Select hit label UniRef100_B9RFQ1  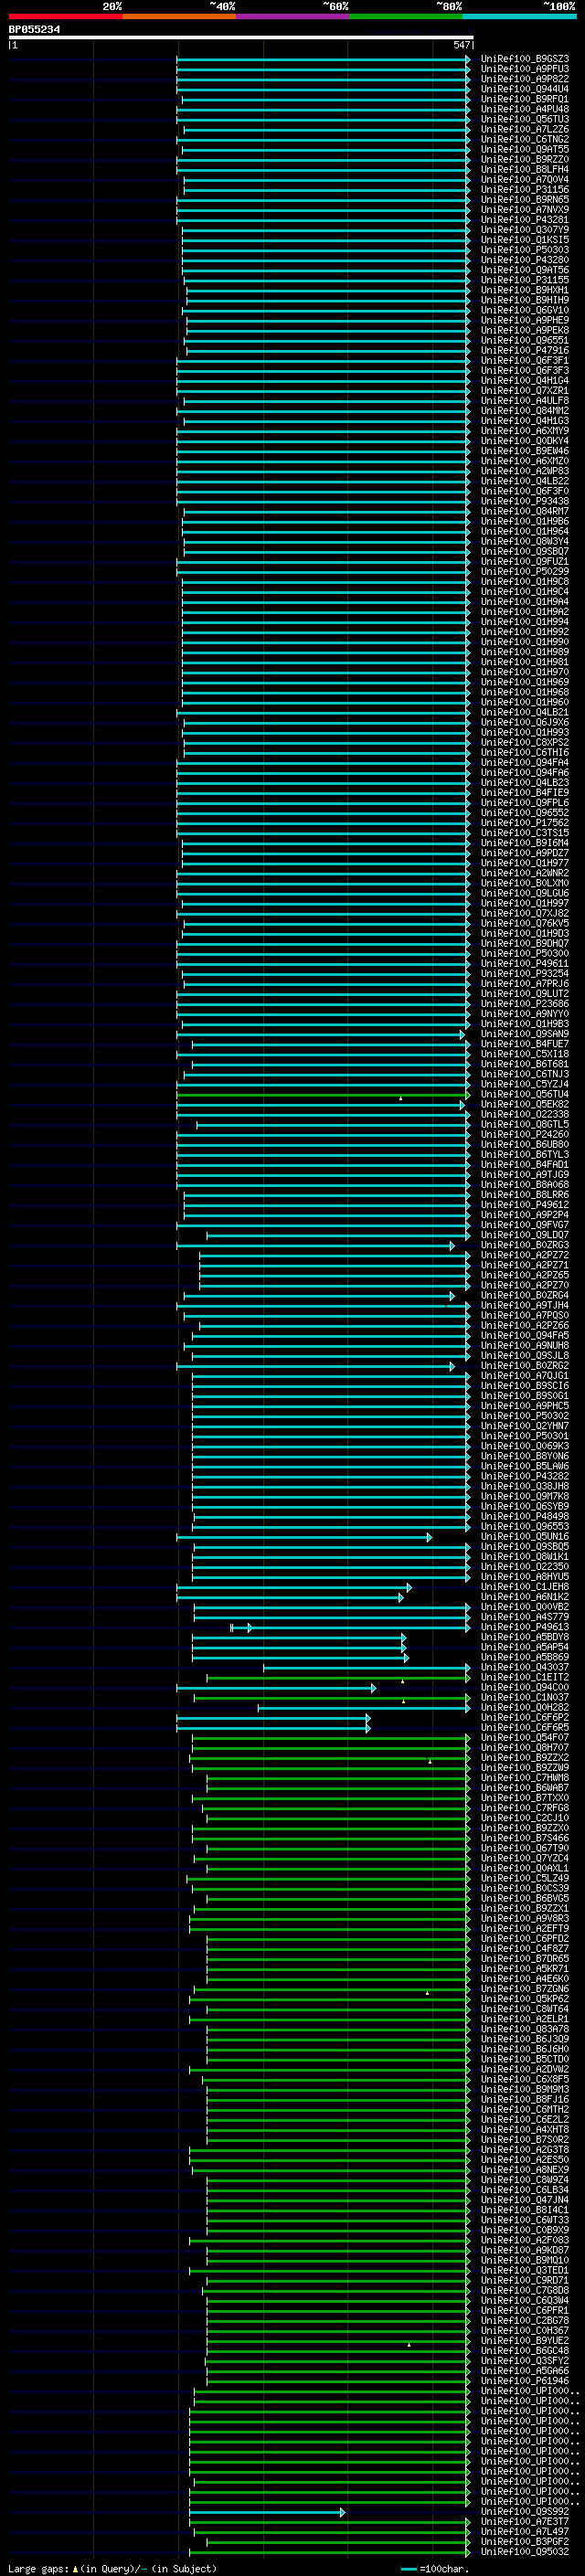click(525, 99)
